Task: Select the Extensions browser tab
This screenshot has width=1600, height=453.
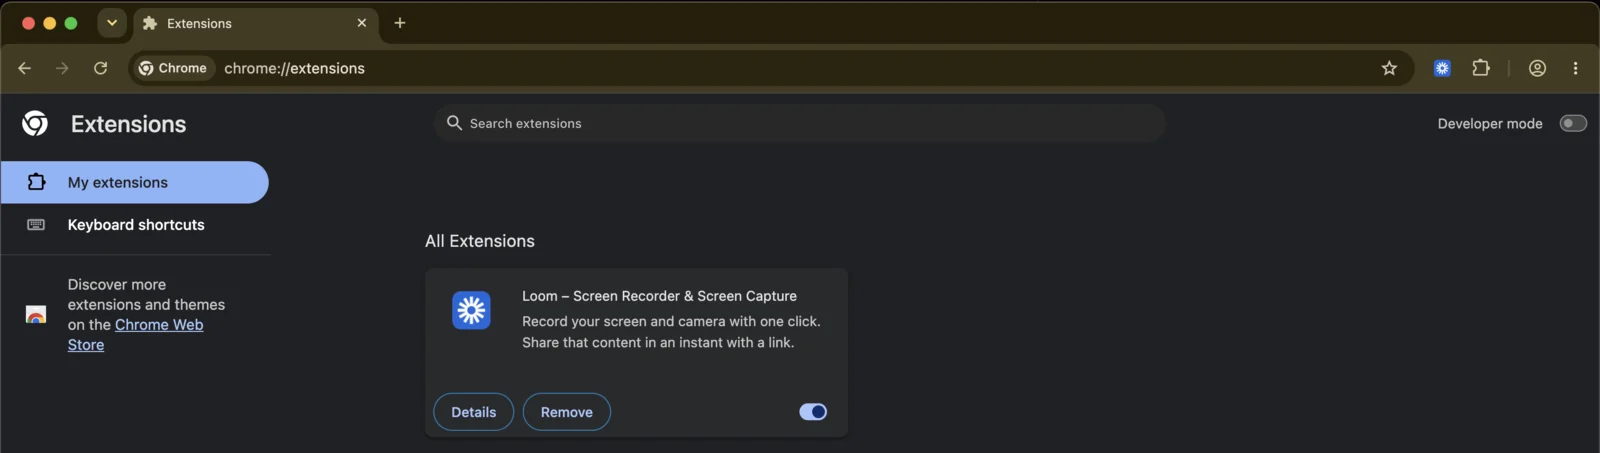Action: click(x=255, y=24)
